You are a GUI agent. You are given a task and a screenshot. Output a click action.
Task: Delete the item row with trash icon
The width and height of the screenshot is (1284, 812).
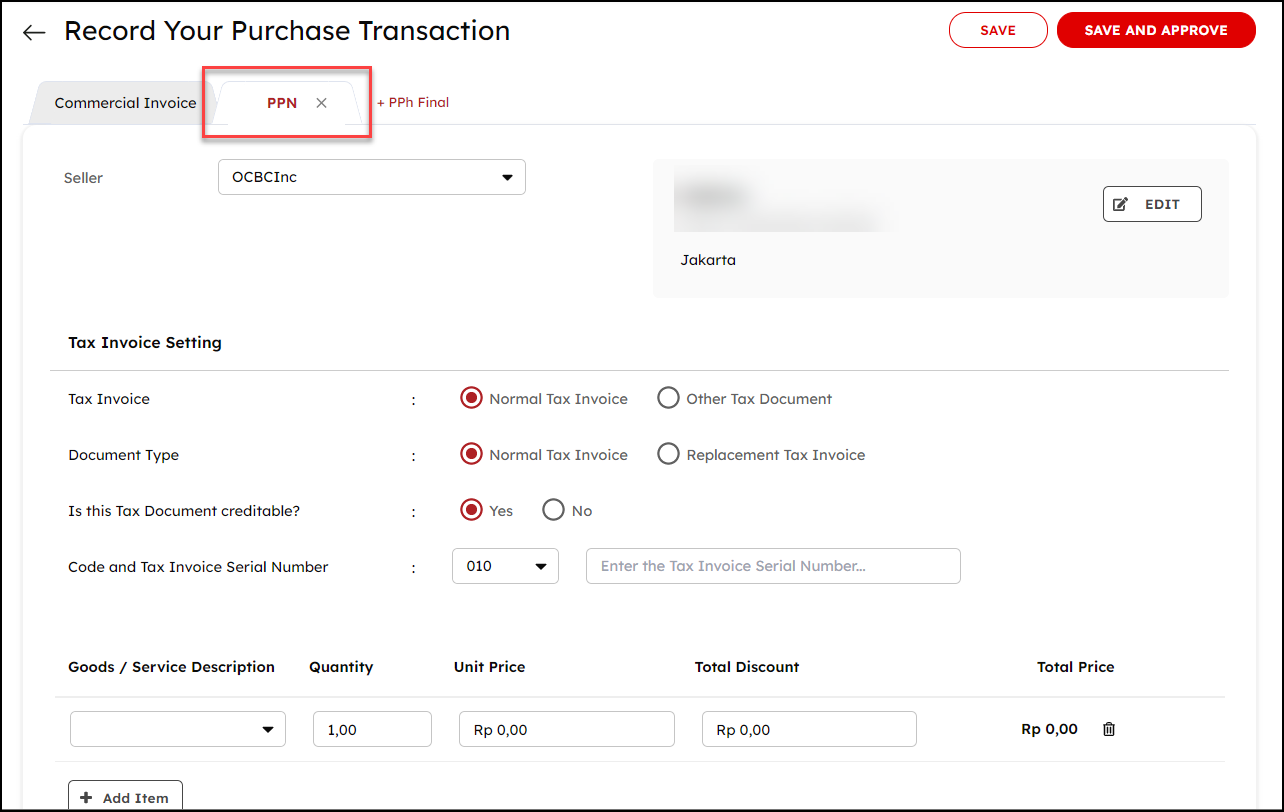point(1108,729)
